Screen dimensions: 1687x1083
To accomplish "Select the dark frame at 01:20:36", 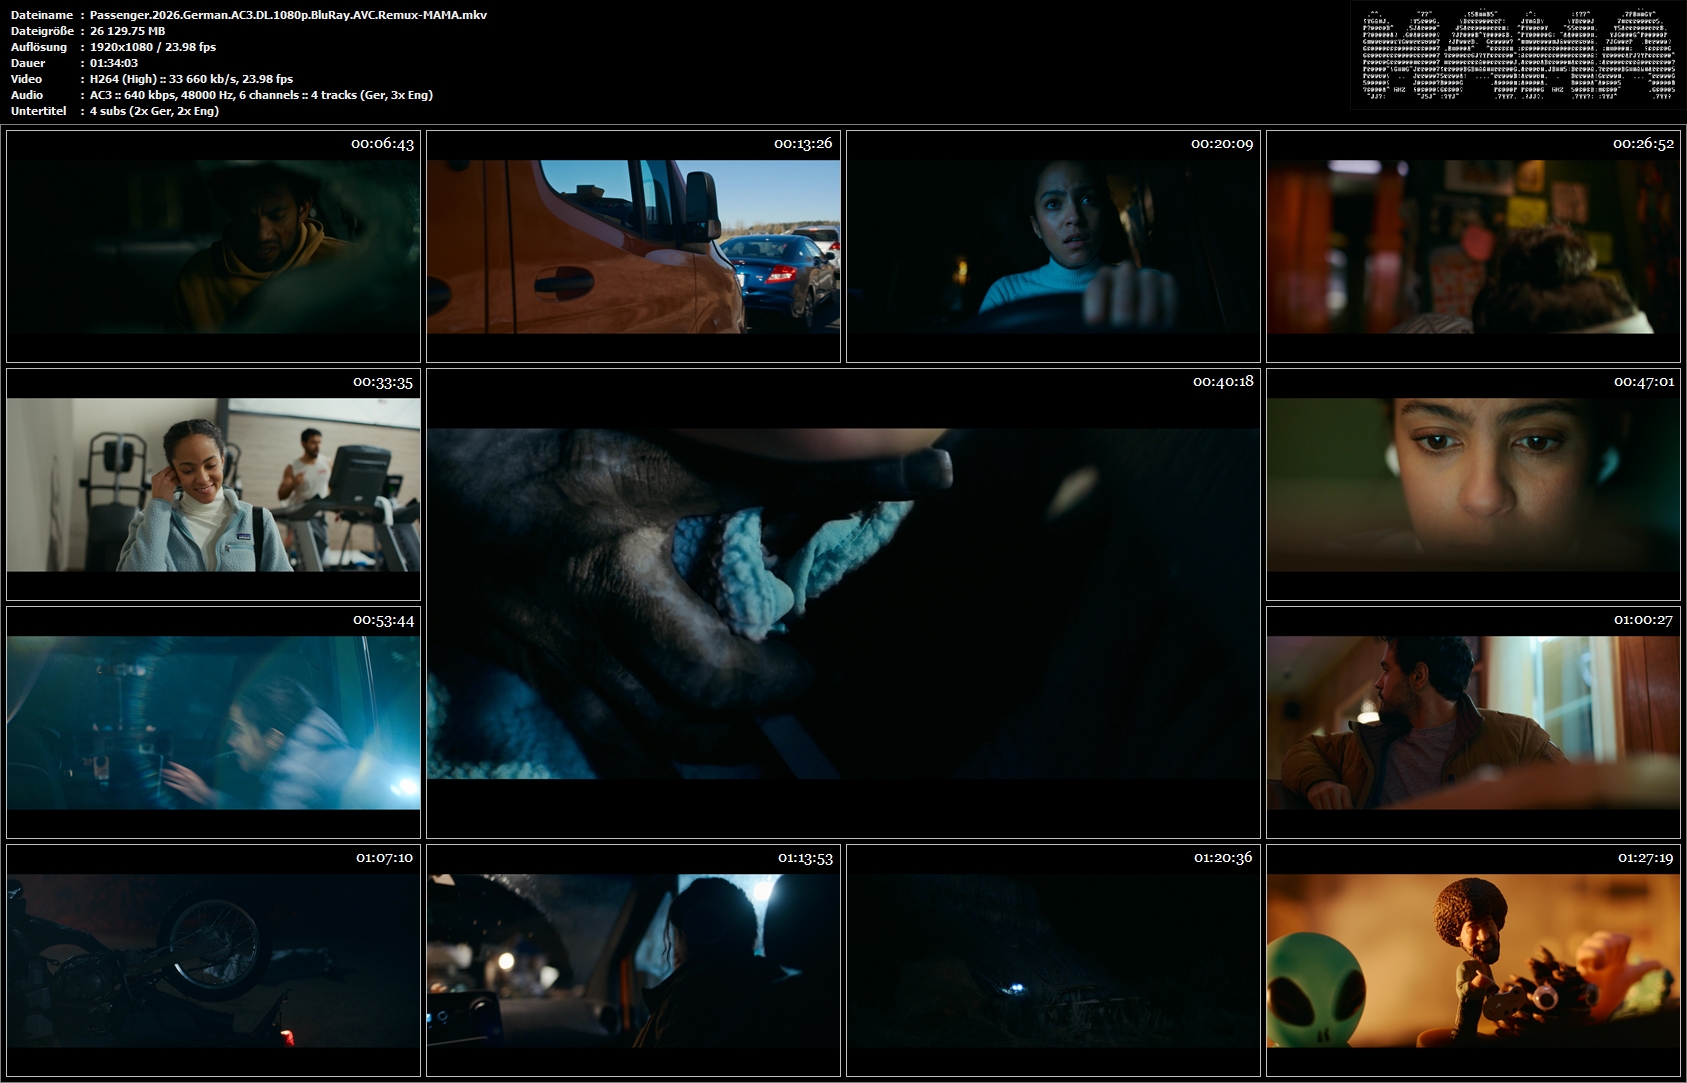I will point(1053,960).
